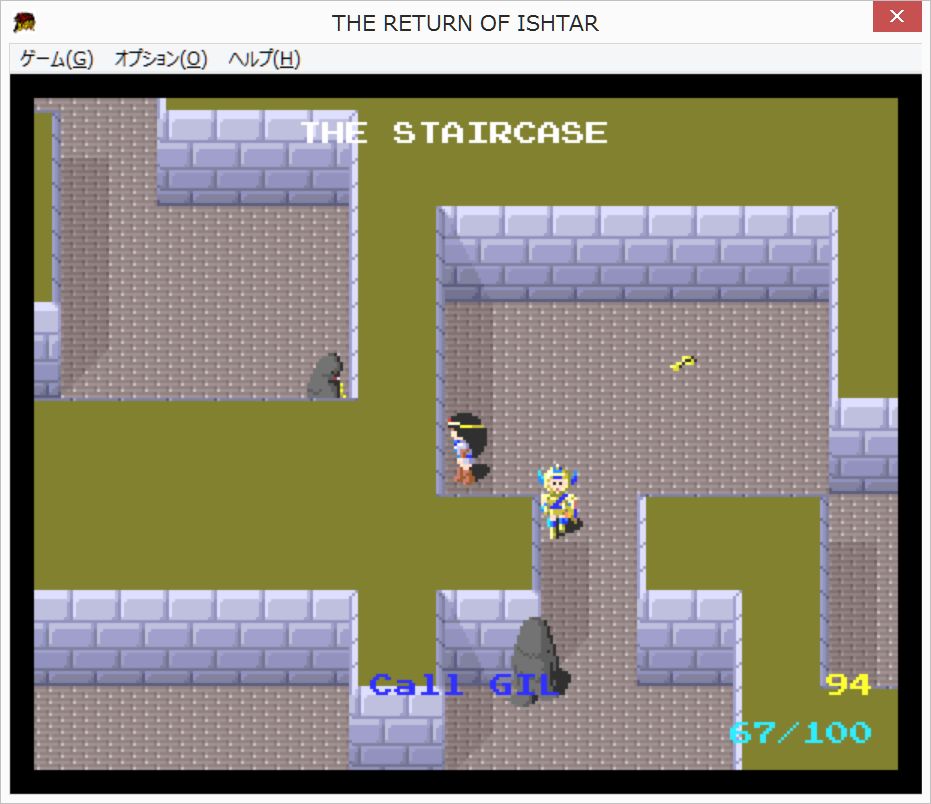This screenshot has height=804, width=931.
Task: Click the large gray stone in bottom corridor
Action: pyautogui.click(x=535, y=659)
